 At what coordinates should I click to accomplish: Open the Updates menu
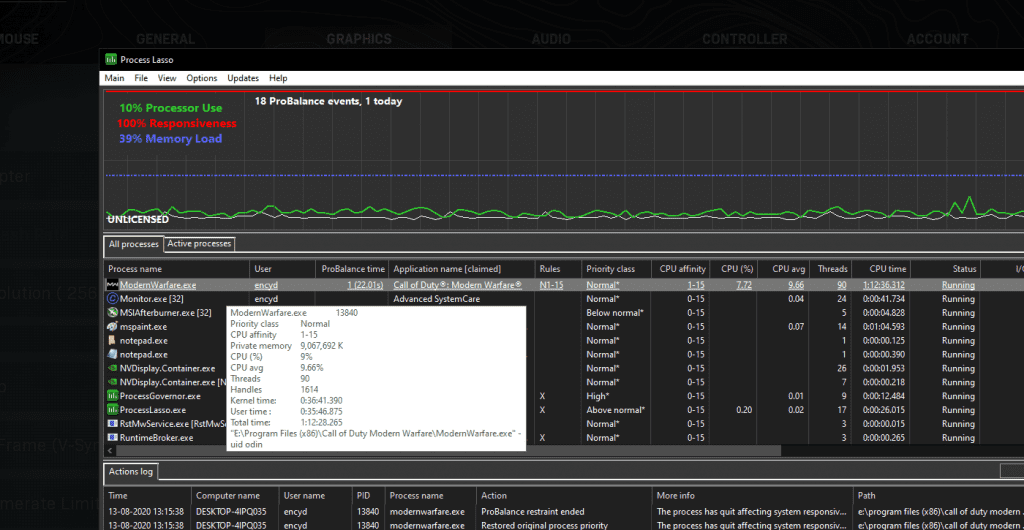243,78
